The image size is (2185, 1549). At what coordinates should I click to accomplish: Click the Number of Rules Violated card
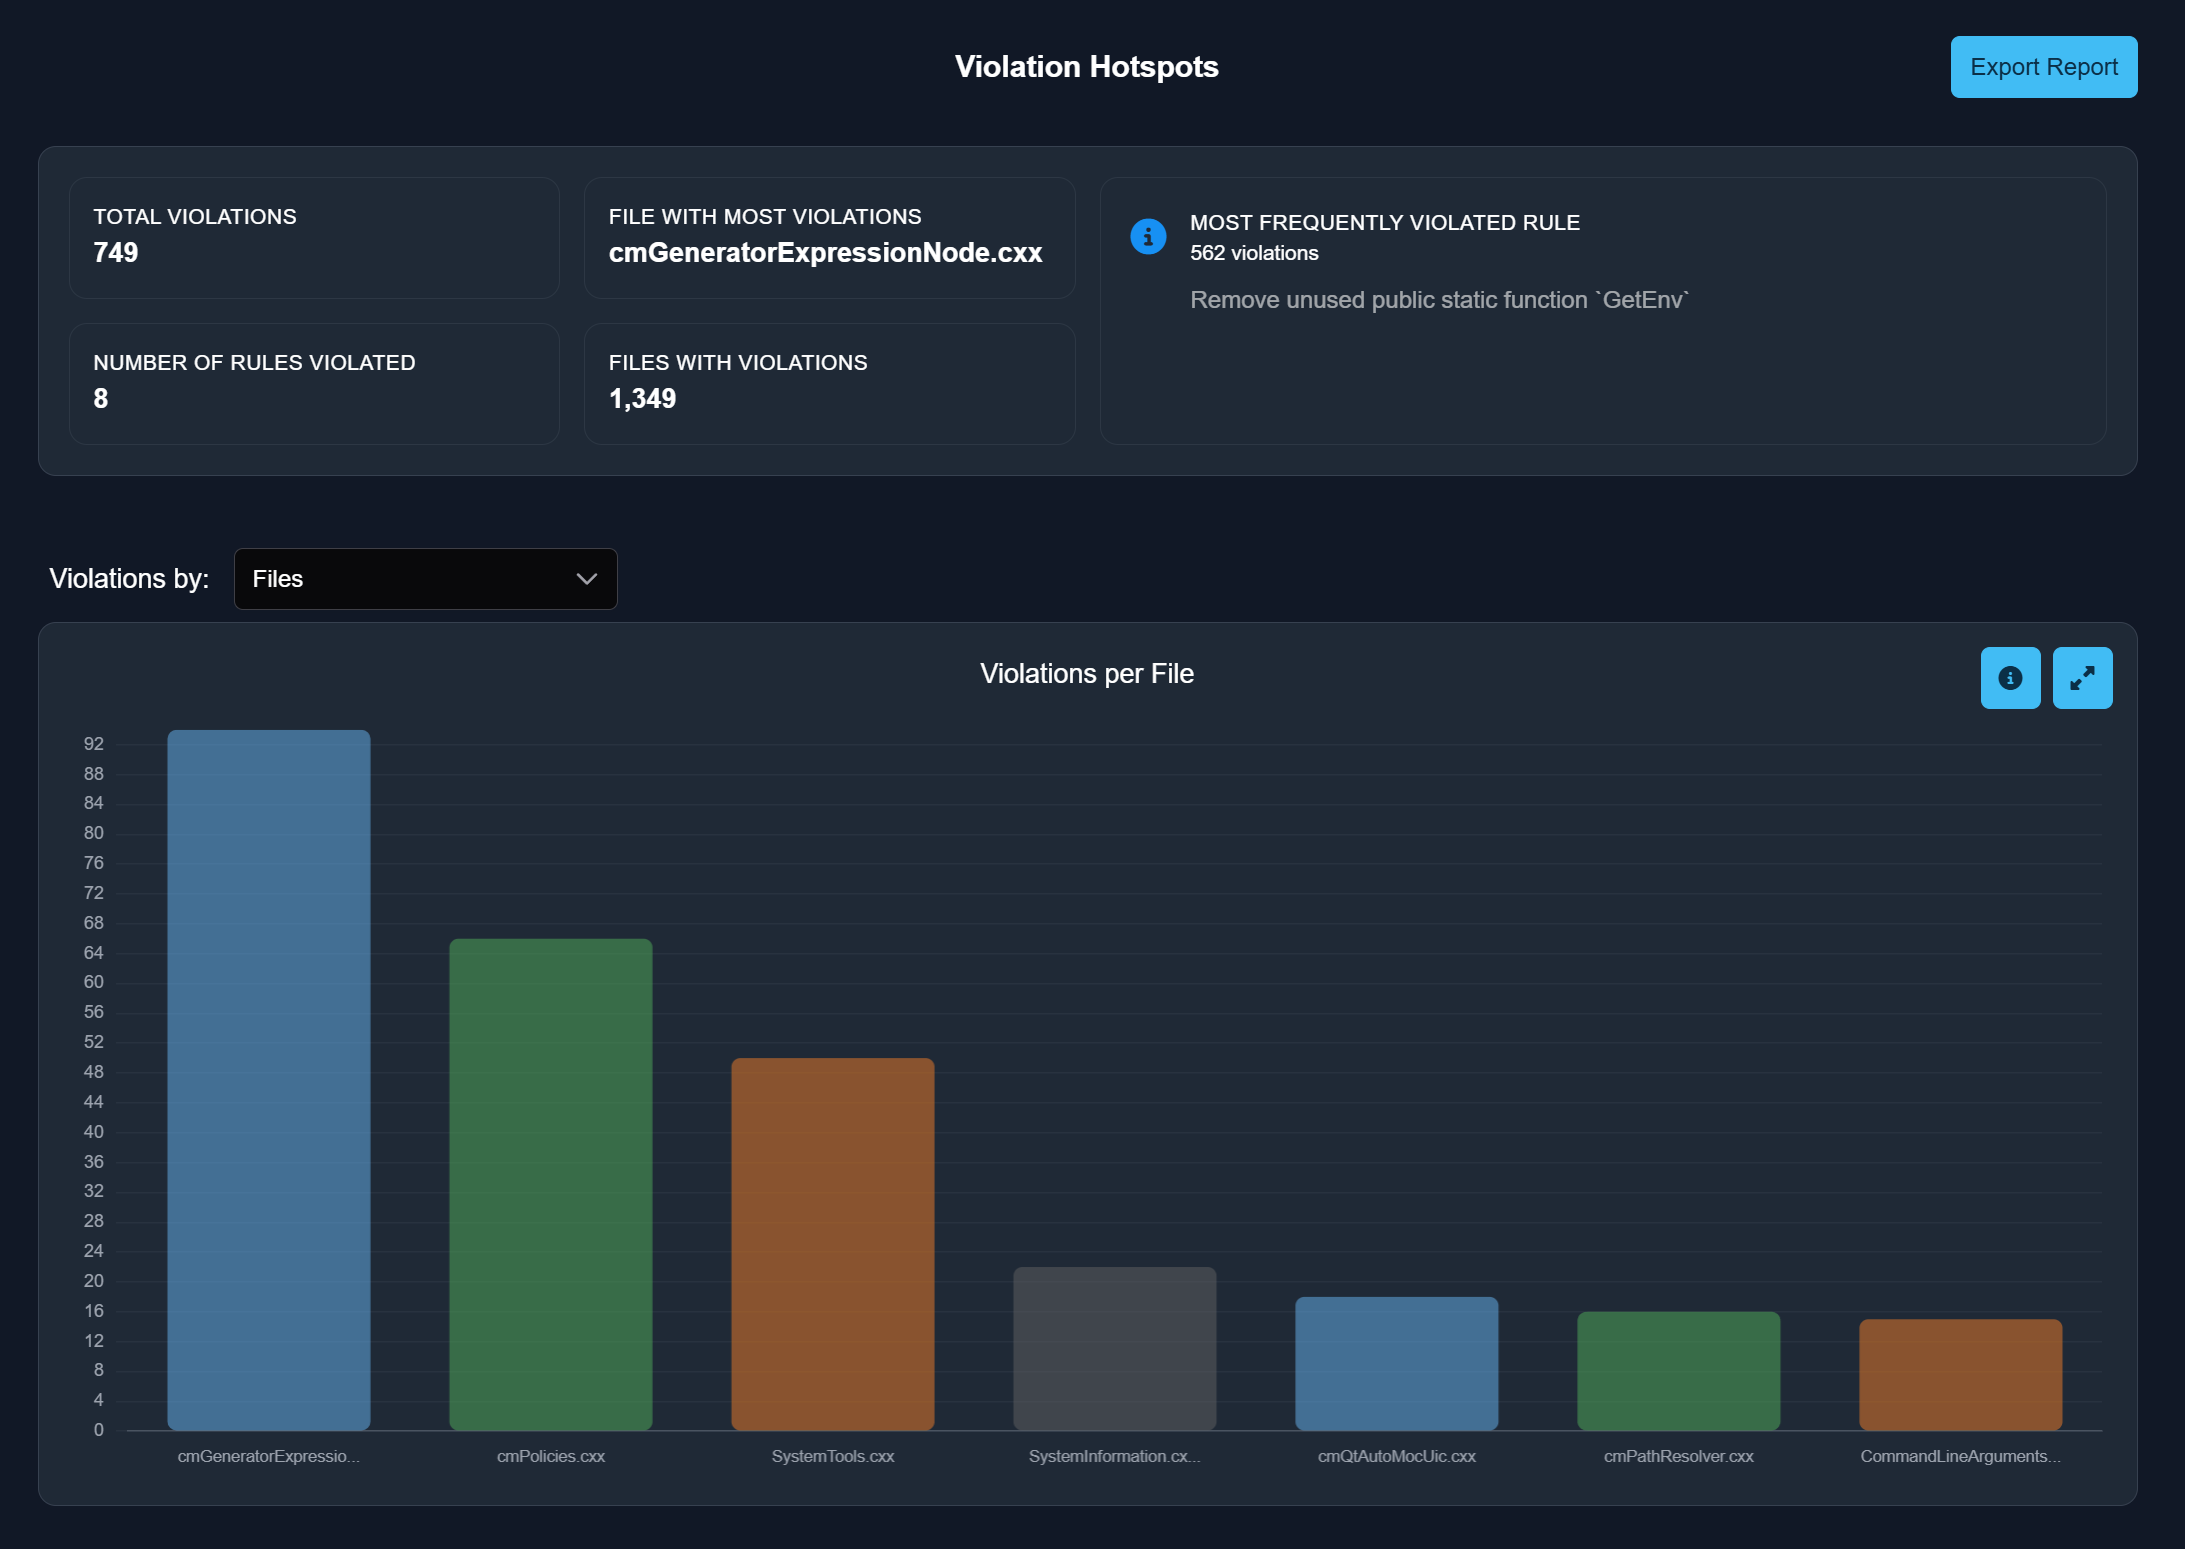[x=314, y=384]
